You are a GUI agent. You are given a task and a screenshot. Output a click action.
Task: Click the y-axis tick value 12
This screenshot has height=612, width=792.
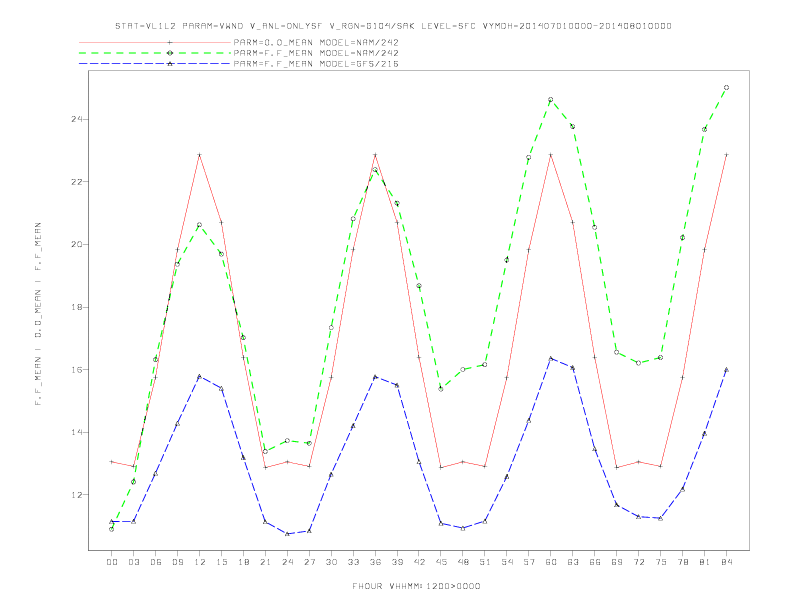[77, 495]
